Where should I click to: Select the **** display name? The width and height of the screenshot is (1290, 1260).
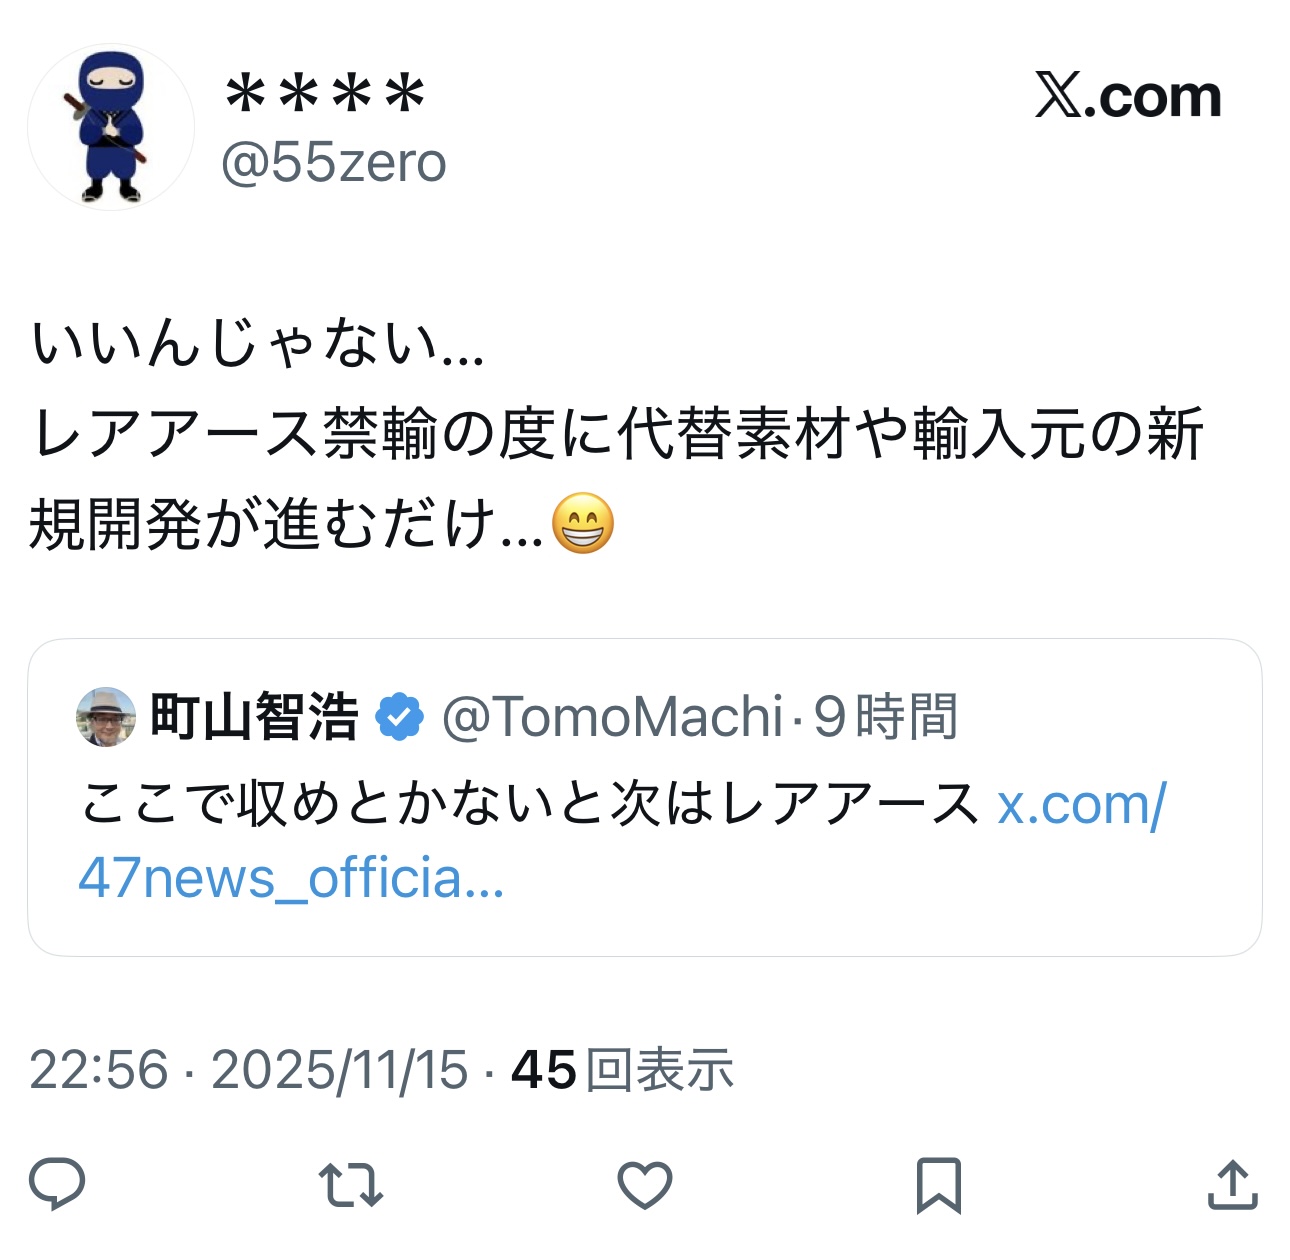325,96
